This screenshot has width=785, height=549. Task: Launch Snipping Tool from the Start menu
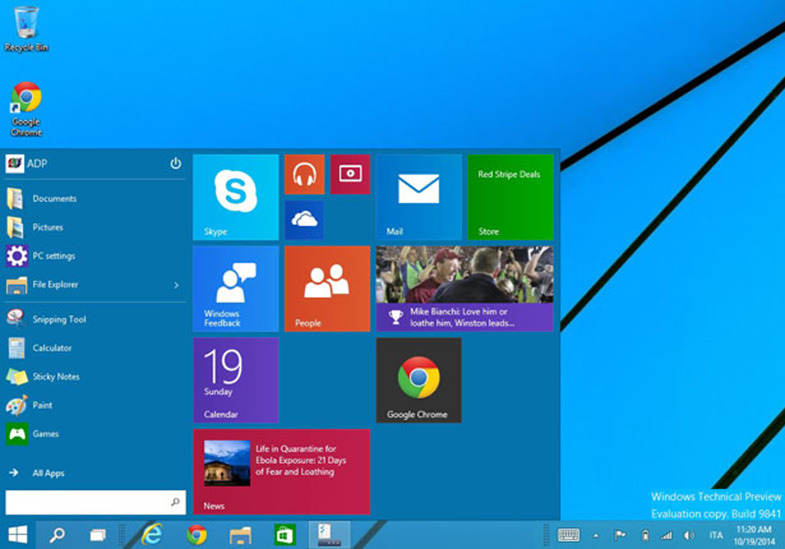coord(95,319)
